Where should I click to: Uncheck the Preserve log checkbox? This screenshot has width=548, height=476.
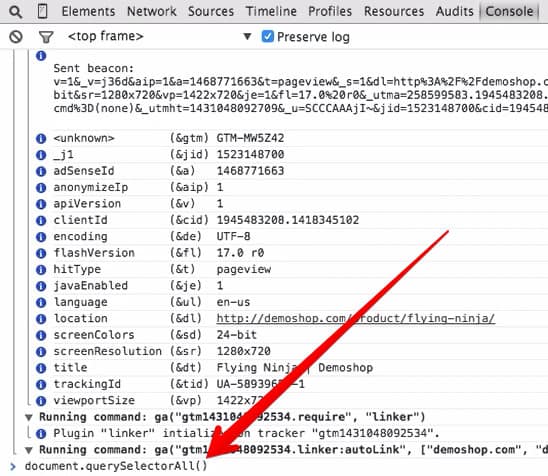coord(267,36)
